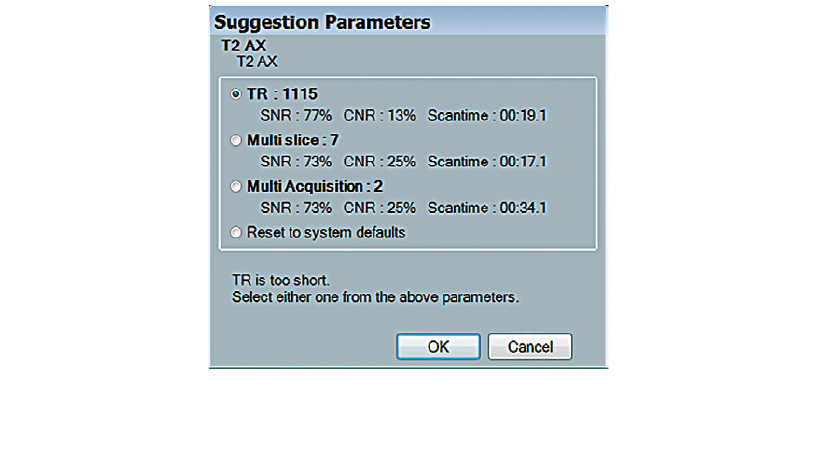Choose the Multi slice : 7 radio option
Viewport: 816px width, 451px height.
(x=236, y=141)
